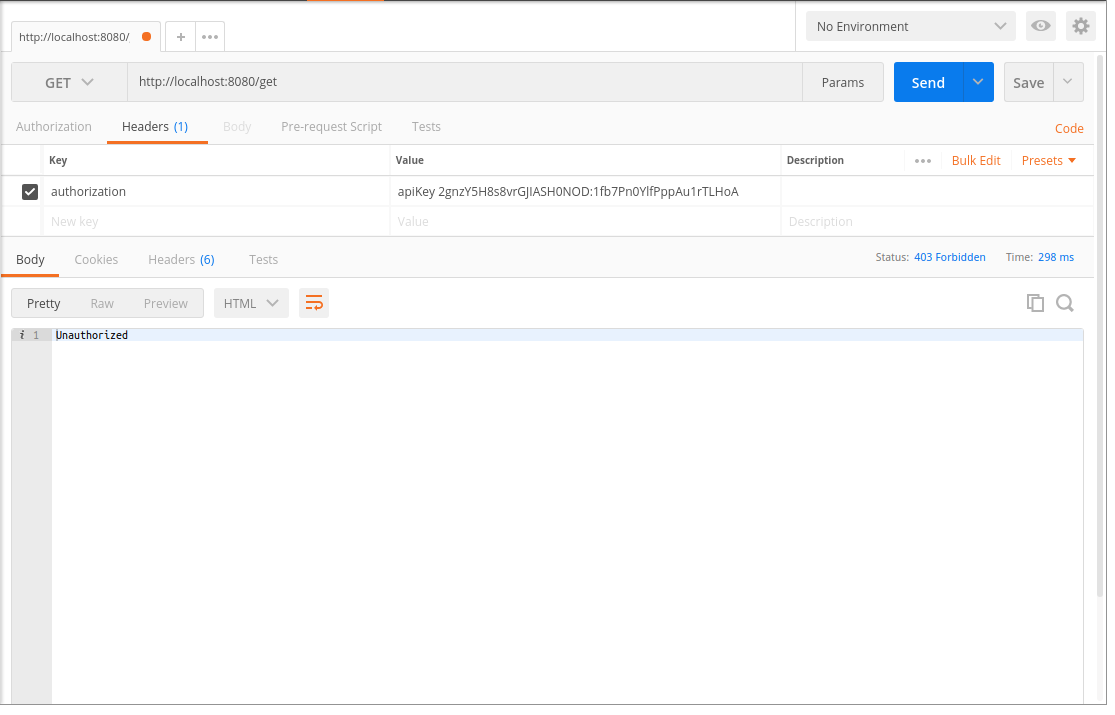The height and width of the screenshot is (715, 1115).
Task: Copy response body to clipboard icon
Action: coord(1035,303)
